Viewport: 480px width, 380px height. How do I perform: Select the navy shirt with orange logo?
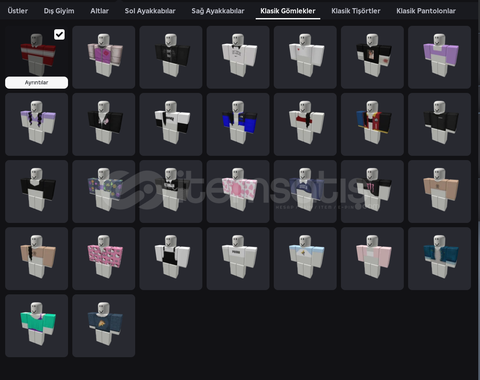[104, 326]
